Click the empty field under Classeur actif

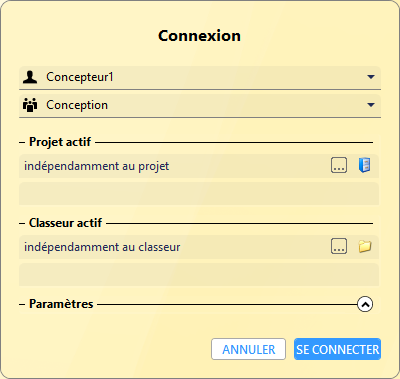coord(199,275)
